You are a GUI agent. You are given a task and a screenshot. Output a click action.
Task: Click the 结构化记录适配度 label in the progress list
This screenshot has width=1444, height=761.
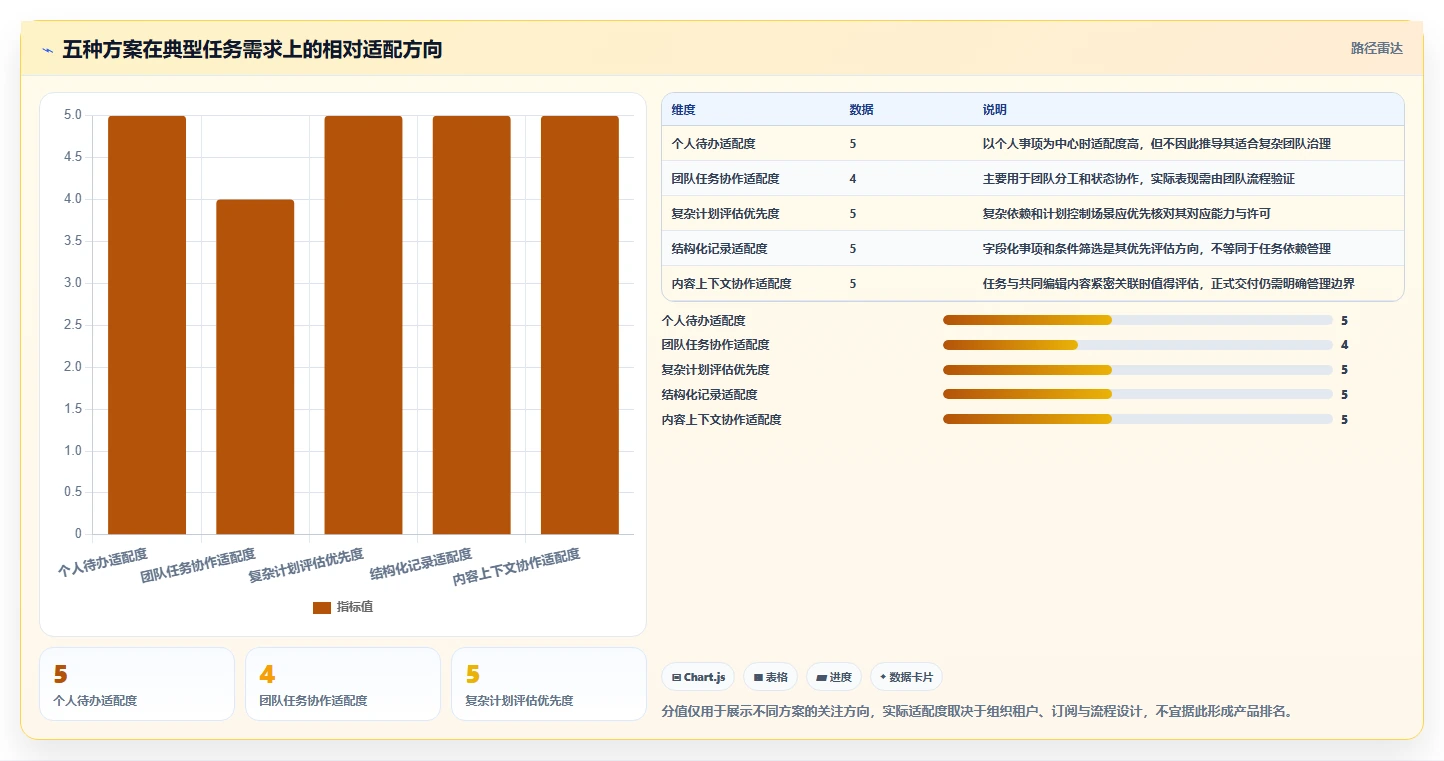pyautogui.click(x=710, y=395)
